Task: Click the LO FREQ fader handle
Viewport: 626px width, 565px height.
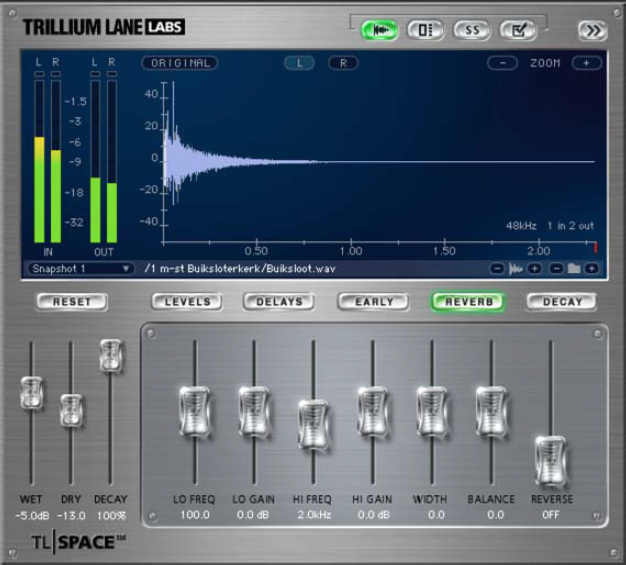Action: [x=194, y=411]
